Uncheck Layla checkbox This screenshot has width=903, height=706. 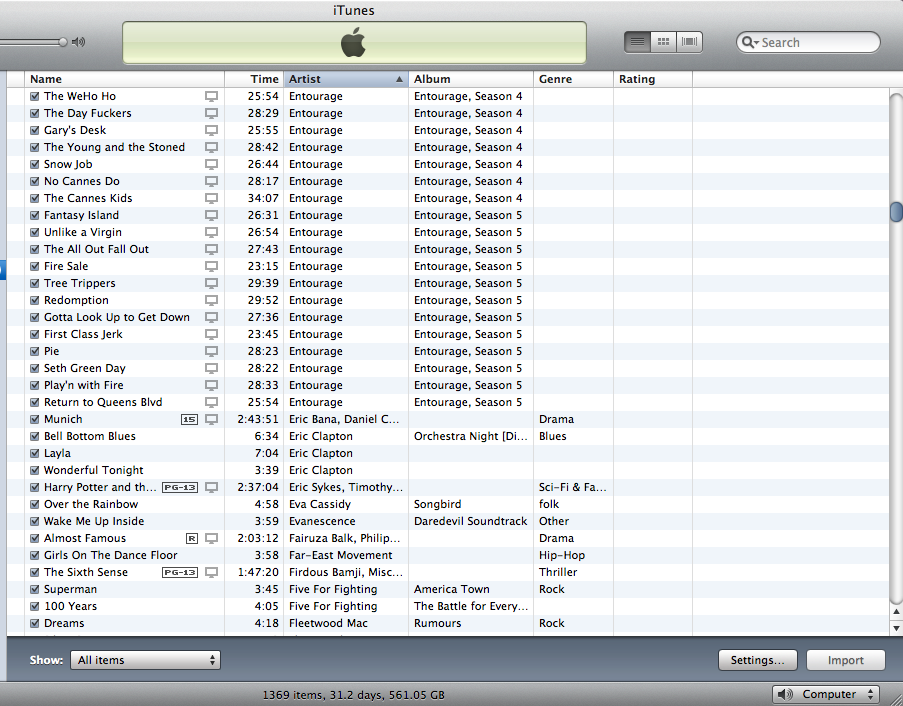[35, 453]
